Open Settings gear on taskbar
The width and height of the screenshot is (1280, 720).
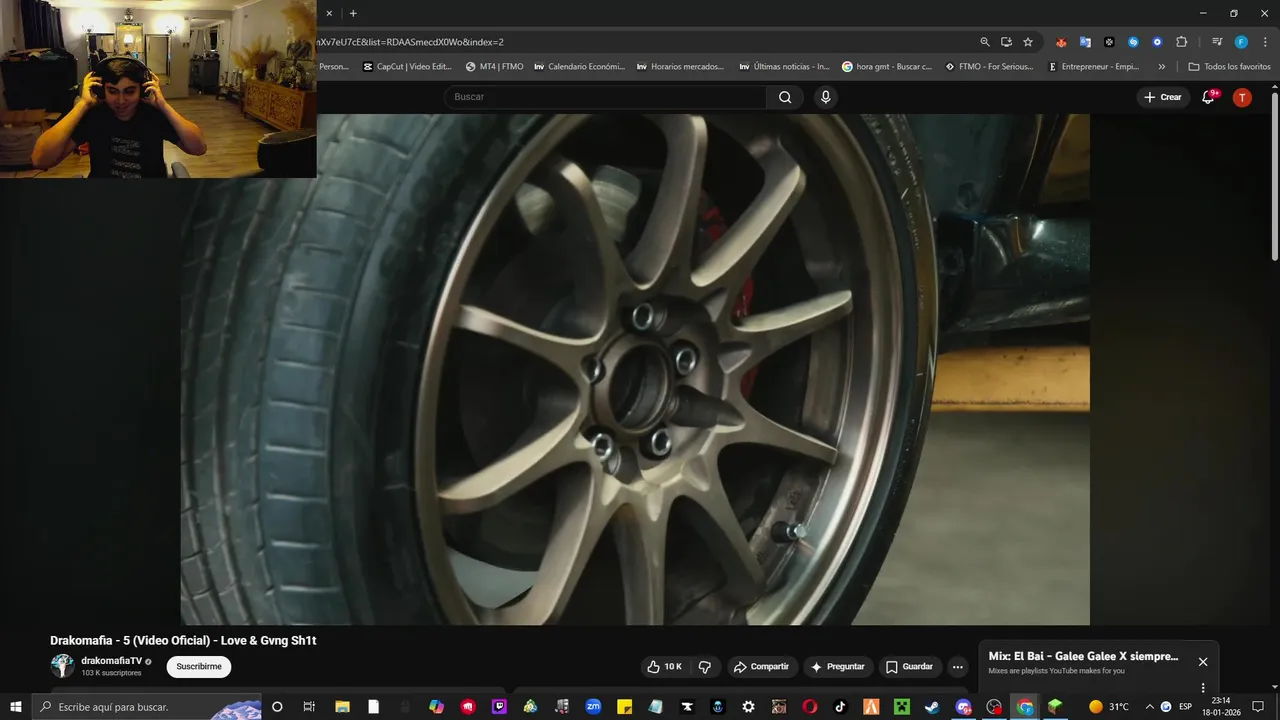coord(749,707)
